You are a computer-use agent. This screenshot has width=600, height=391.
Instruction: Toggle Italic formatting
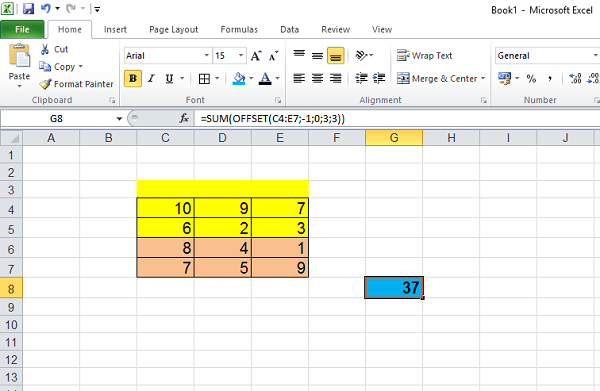click(x=151, y=78)
